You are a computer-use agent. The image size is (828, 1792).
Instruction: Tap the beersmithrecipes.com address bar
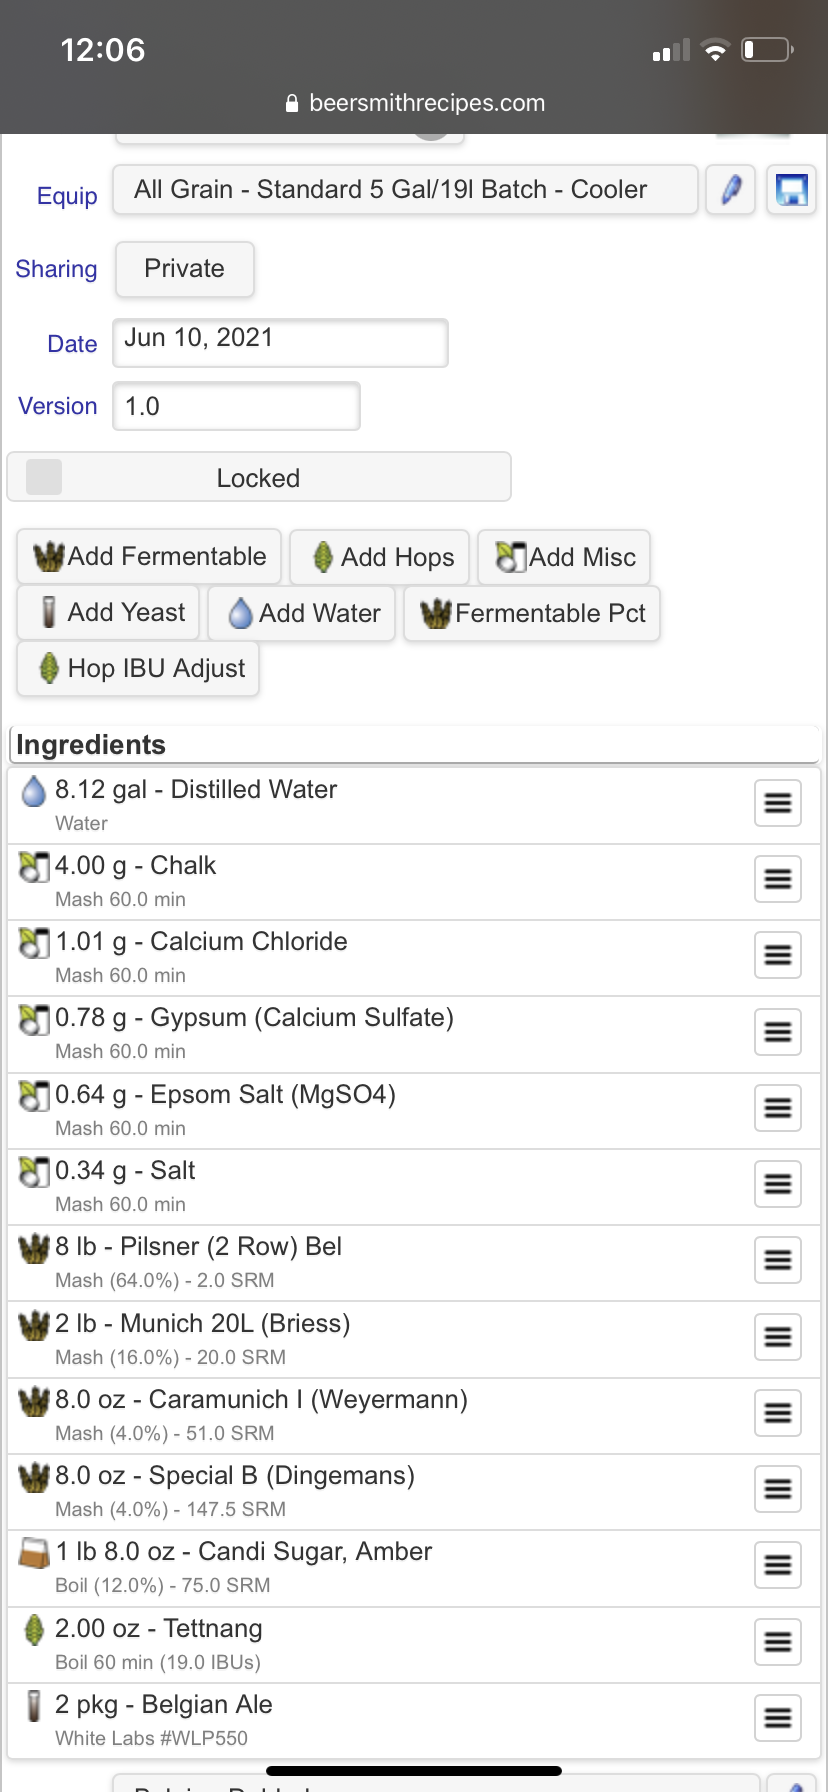(414, 103)
